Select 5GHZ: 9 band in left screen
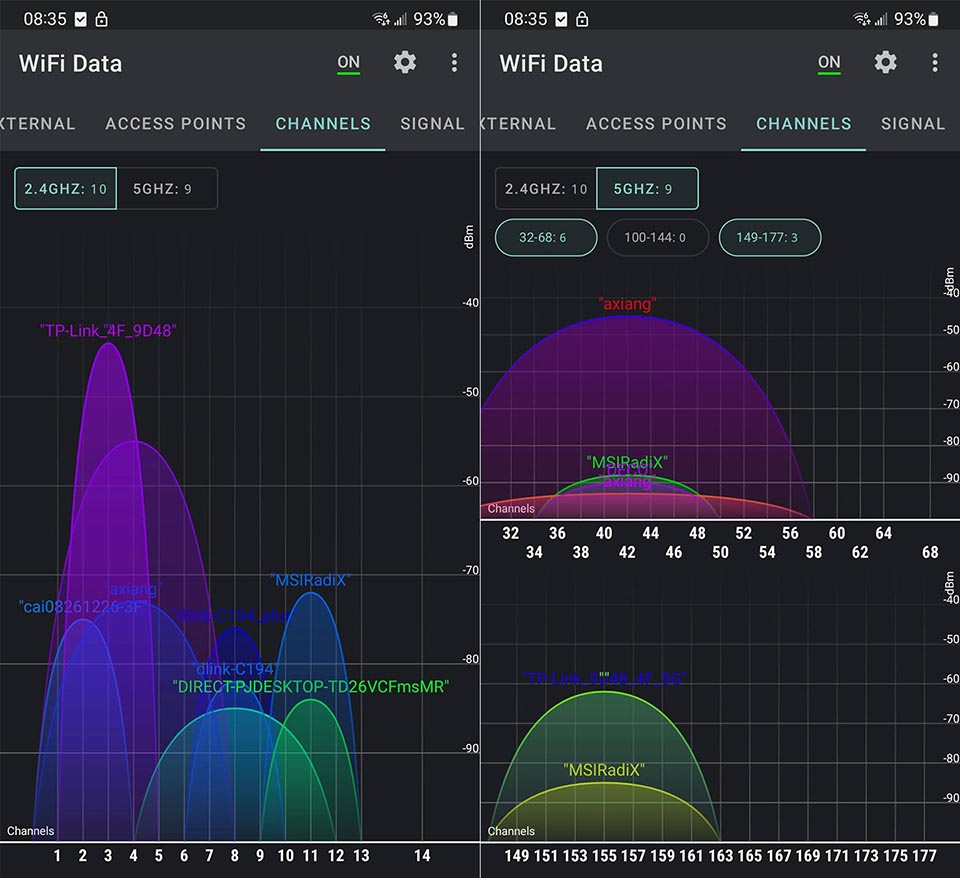Screen dimensions: 960x878 (x=167, y=188)
